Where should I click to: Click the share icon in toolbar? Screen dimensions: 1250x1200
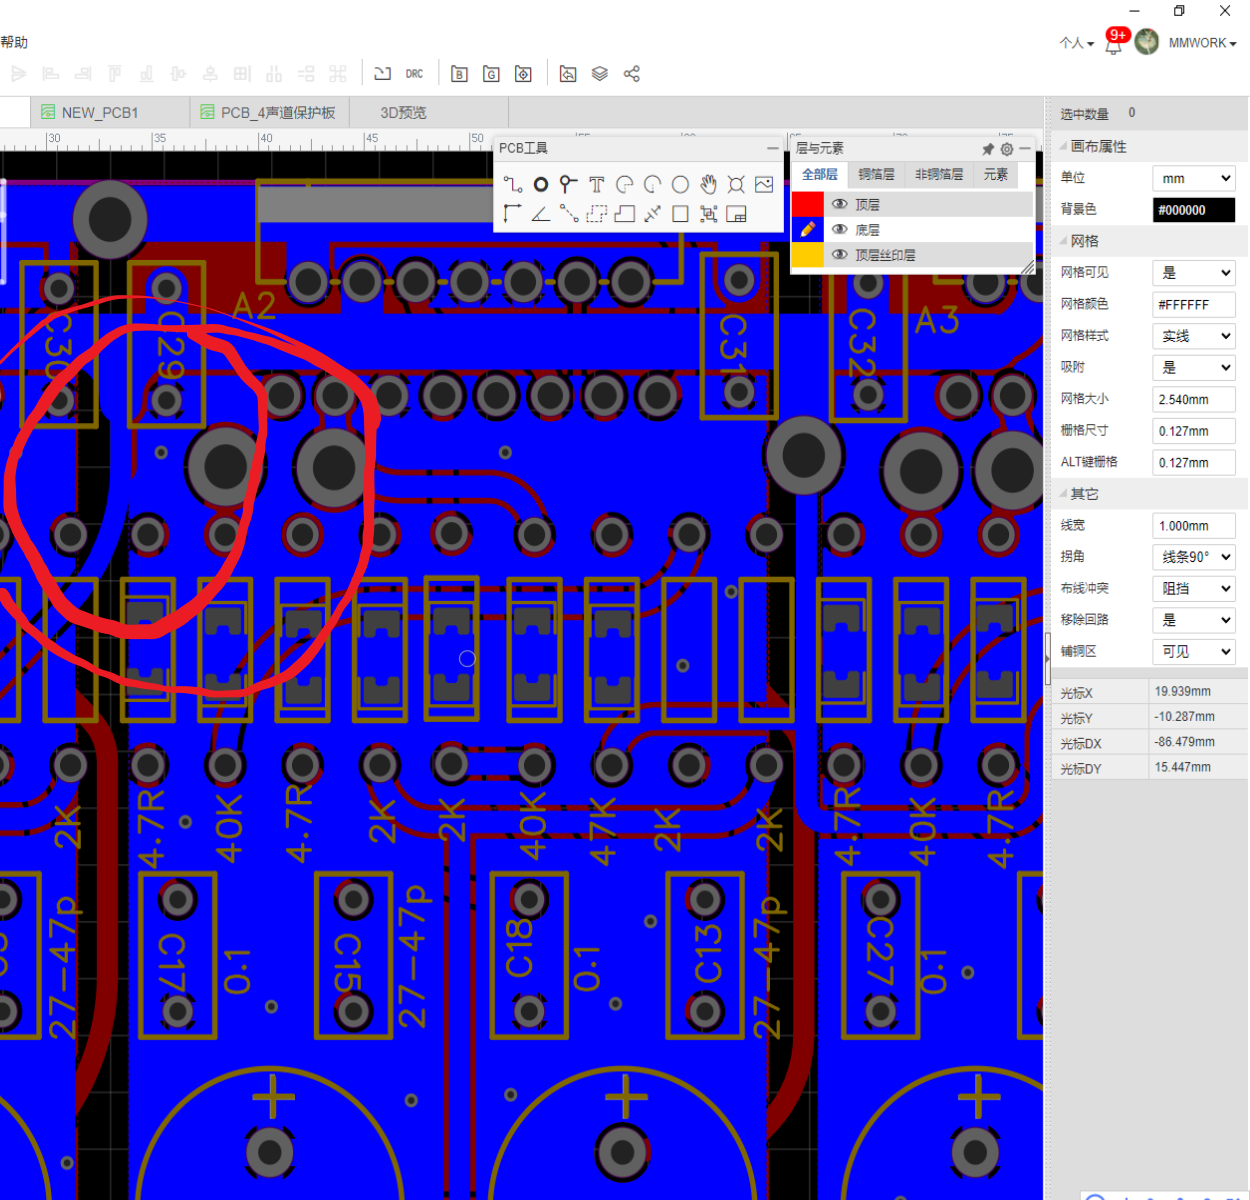(x=632, y=74)
